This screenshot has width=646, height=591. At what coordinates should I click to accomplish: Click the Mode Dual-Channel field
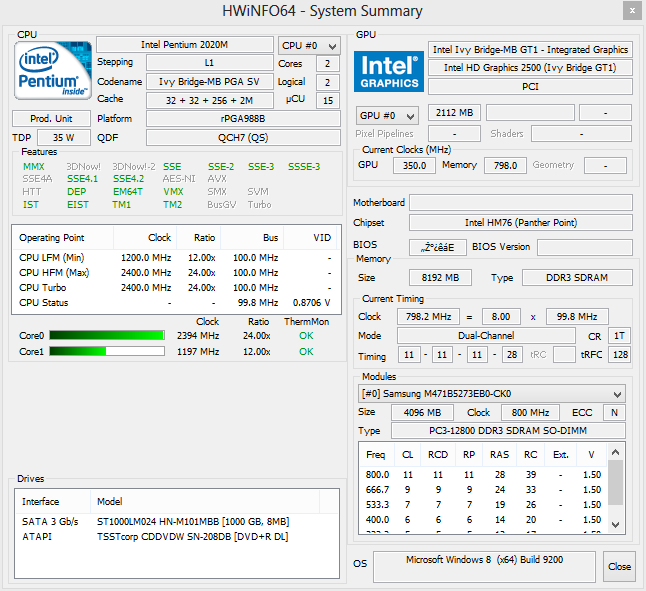tap(486, 336)
